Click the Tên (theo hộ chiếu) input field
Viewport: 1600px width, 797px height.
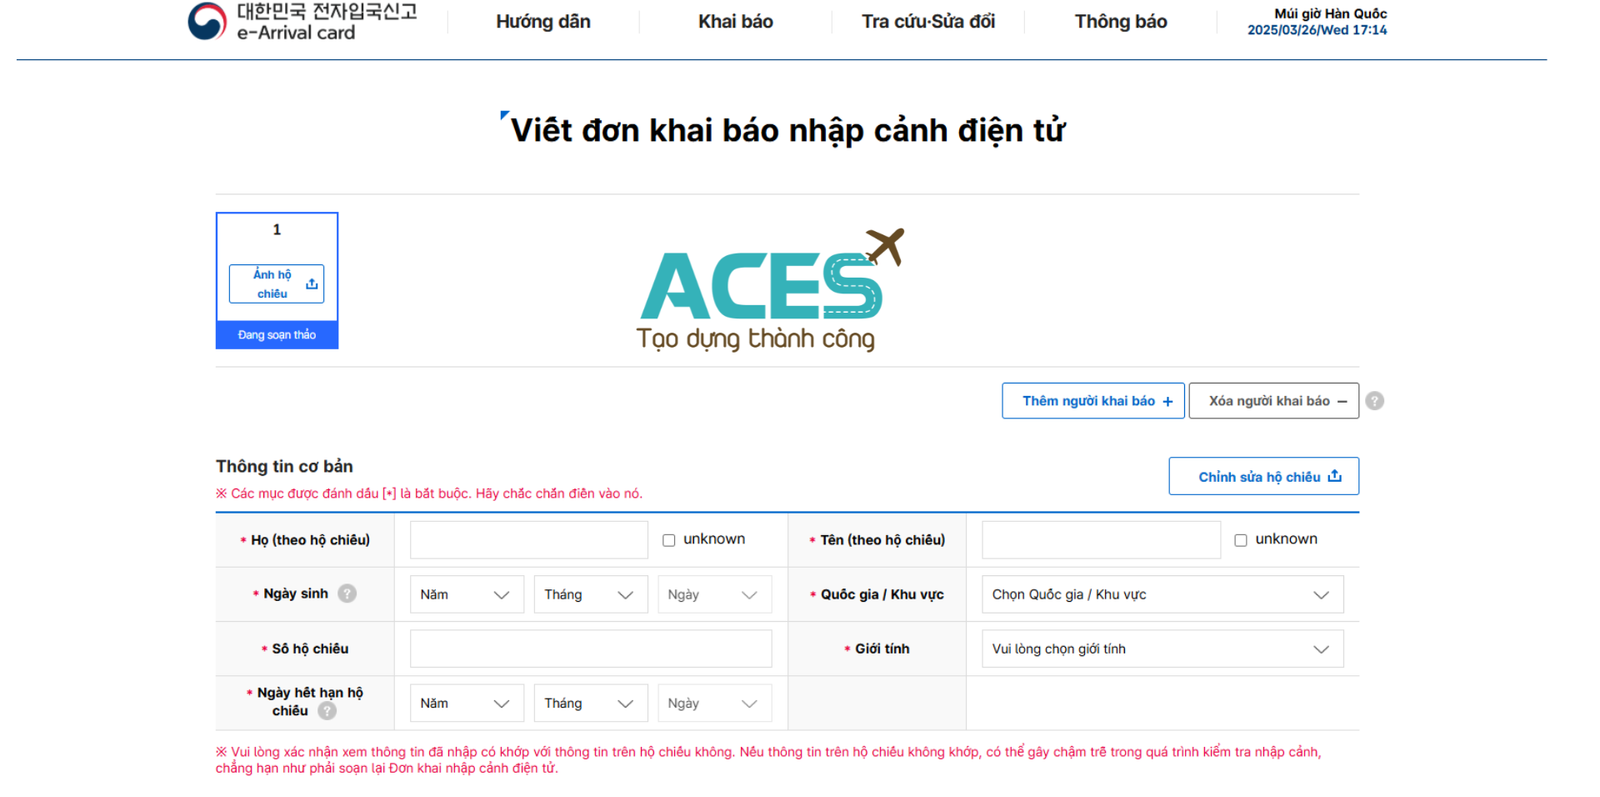point(1101,540)
